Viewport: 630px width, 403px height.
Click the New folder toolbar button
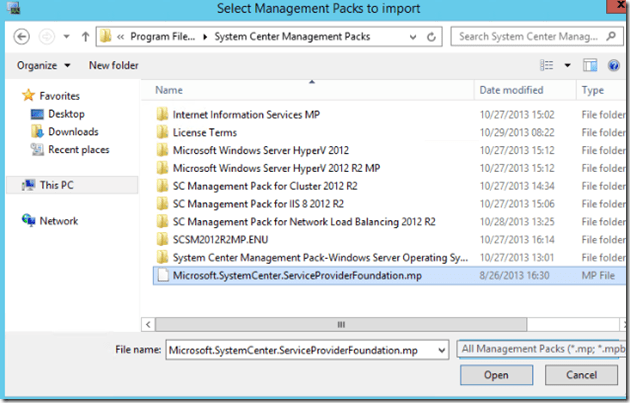point(113,65)
